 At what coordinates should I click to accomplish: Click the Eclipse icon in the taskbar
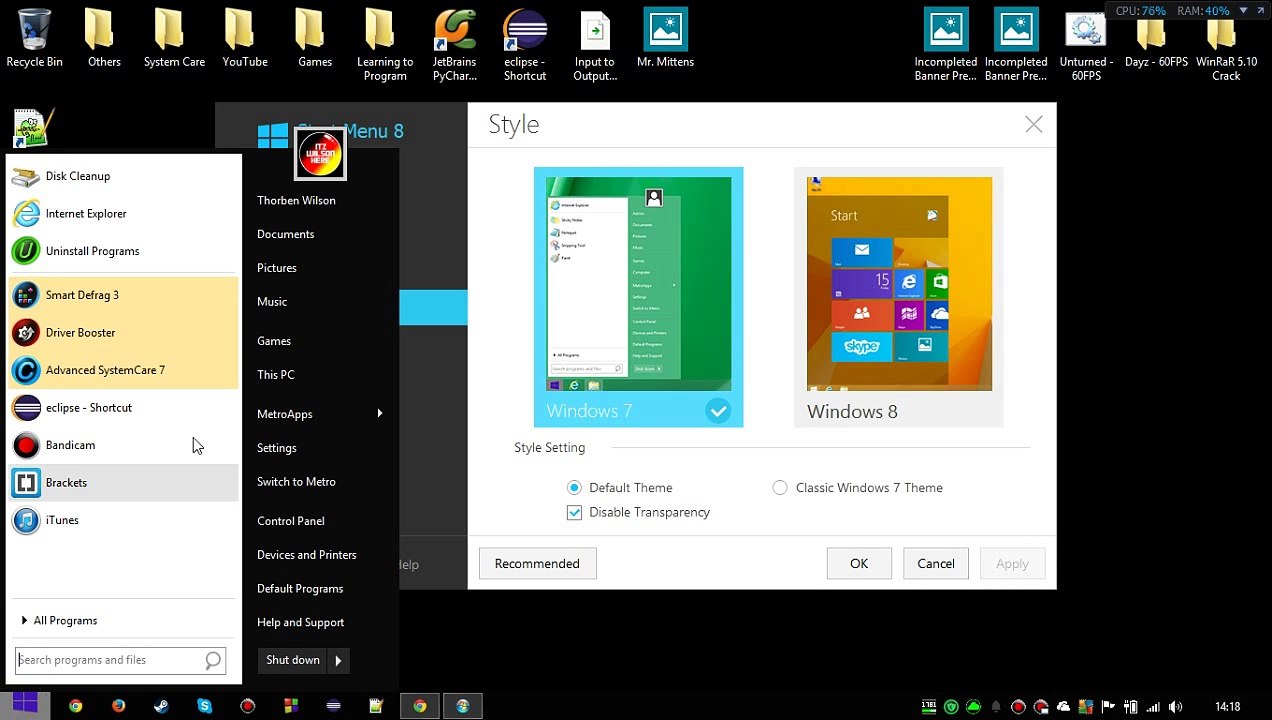click(333, 706)
